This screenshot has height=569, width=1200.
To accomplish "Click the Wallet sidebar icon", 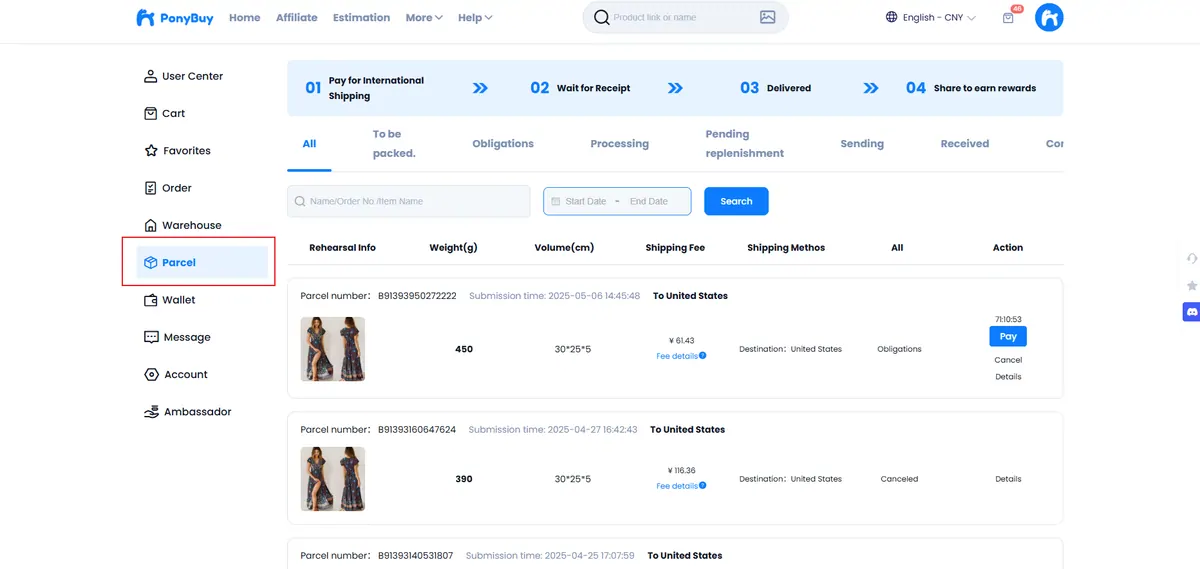I will pos(151,300).
